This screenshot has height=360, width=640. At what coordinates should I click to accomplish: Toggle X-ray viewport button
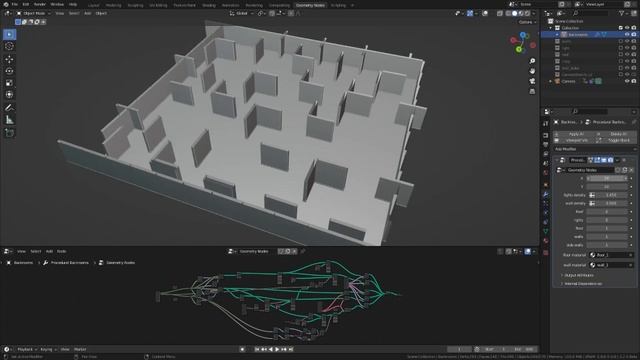(x=500, y=13)
